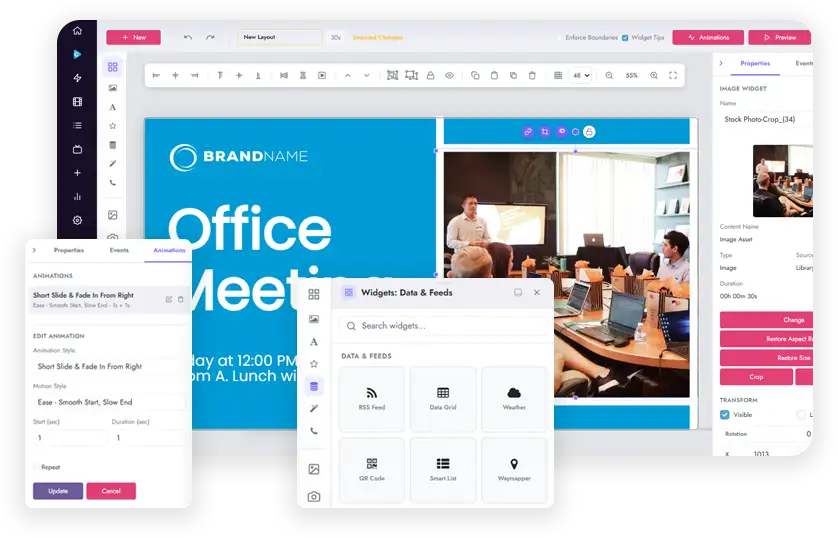Click the New button
838x538 pixels.
(x=134, y=37)
